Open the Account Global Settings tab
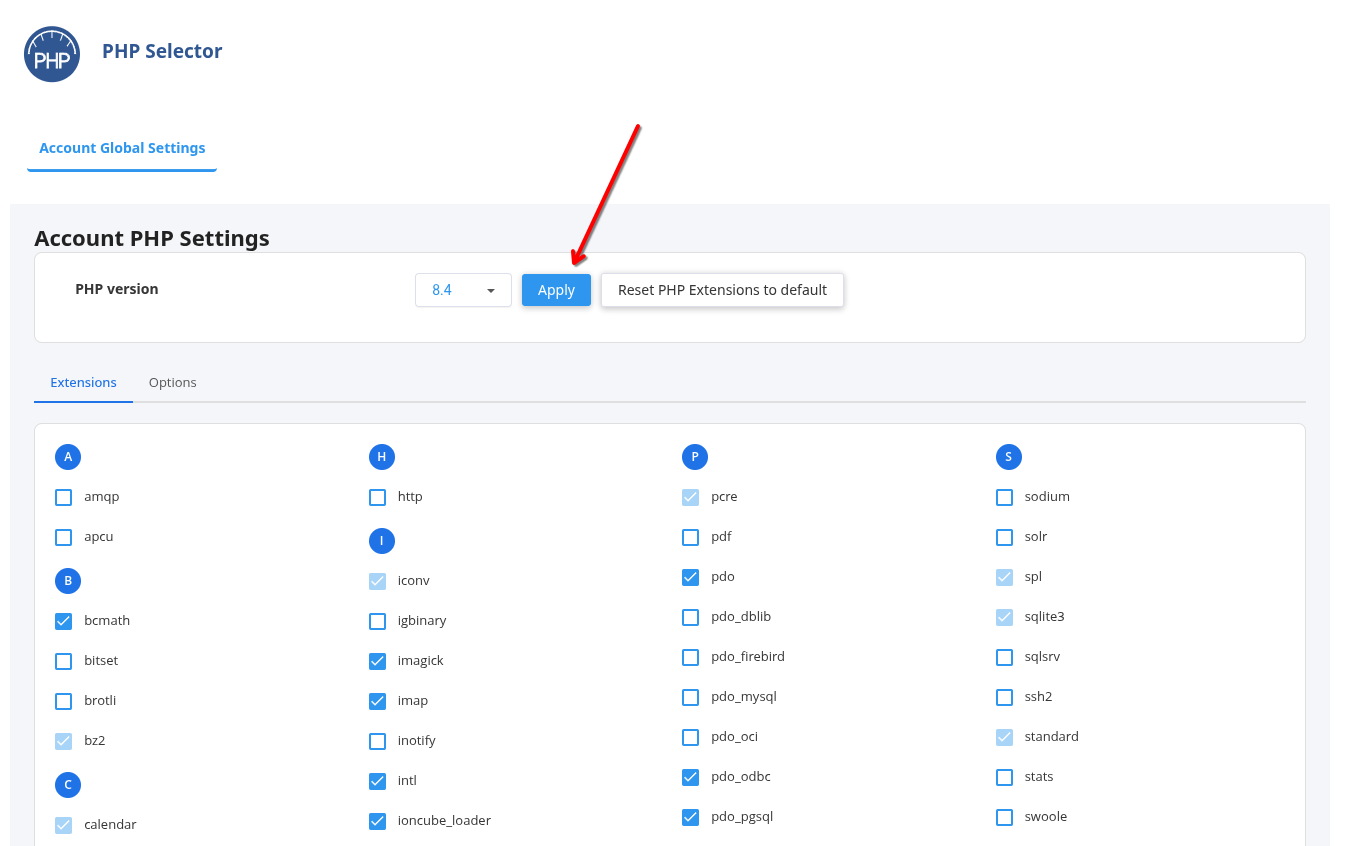The image size is (1348, 846). 122,148
